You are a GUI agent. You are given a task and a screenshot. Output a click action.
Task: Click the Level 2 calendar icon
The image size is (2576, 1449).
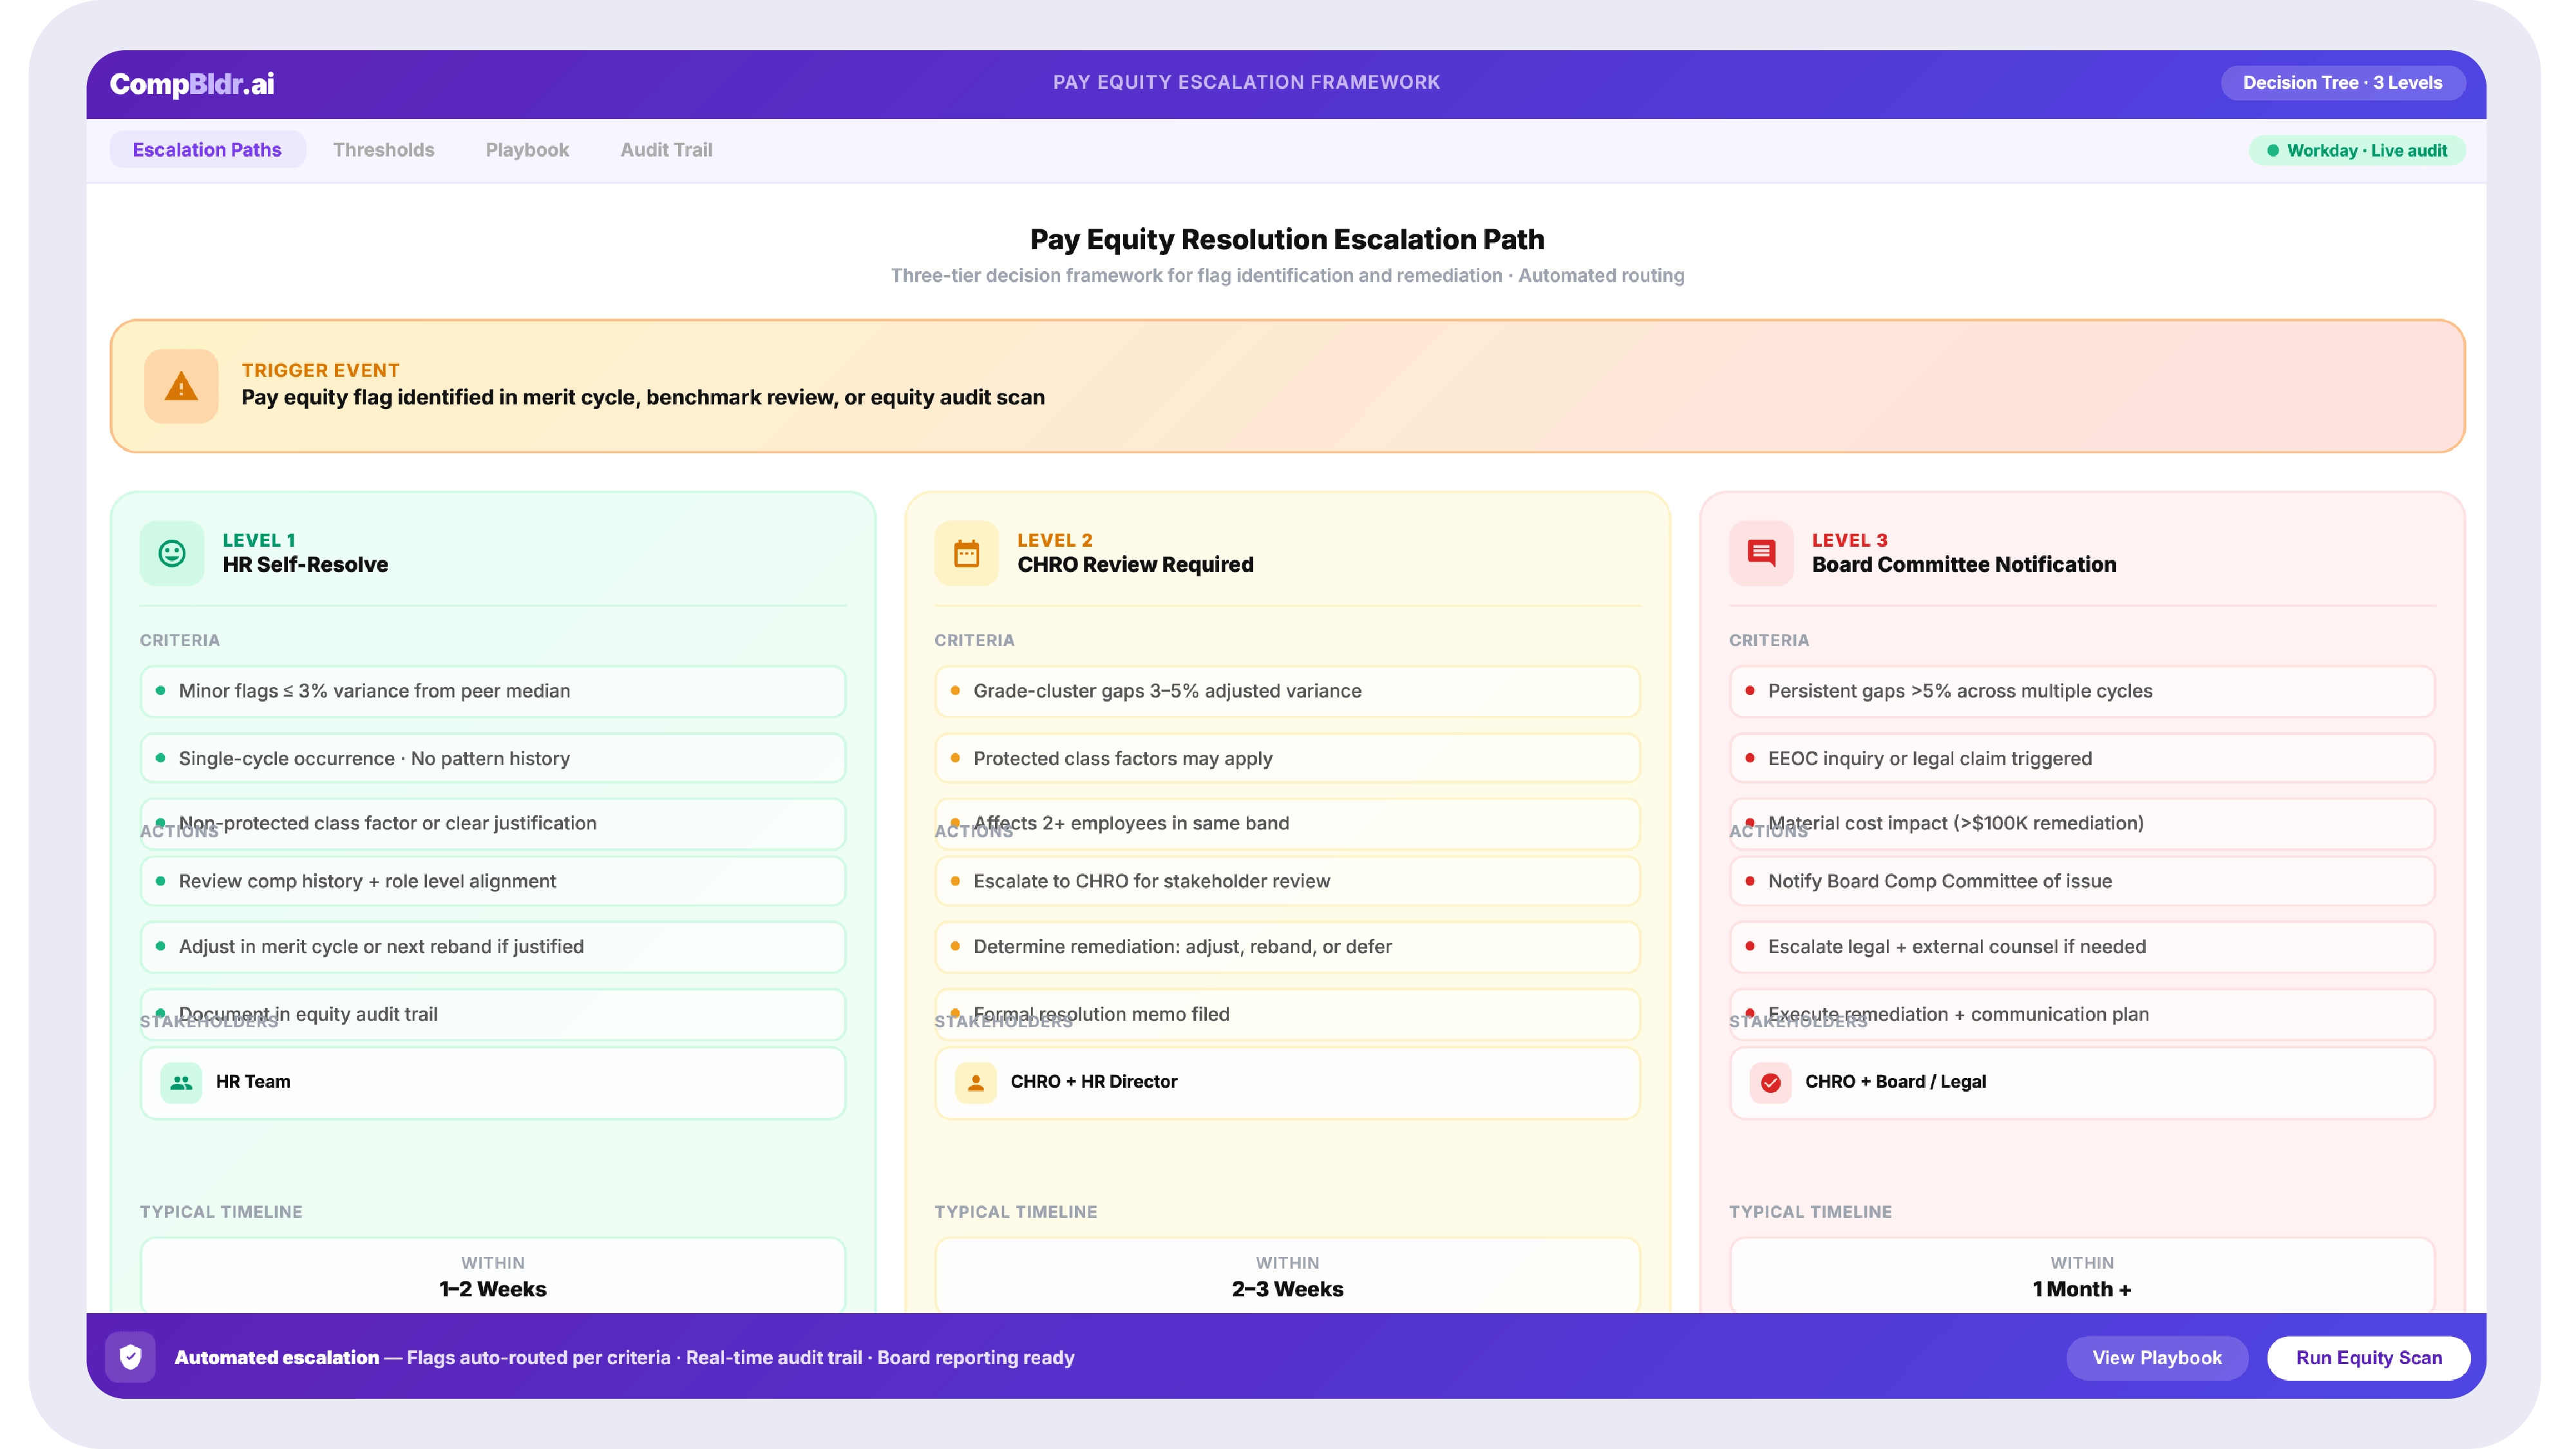(966, 553)
